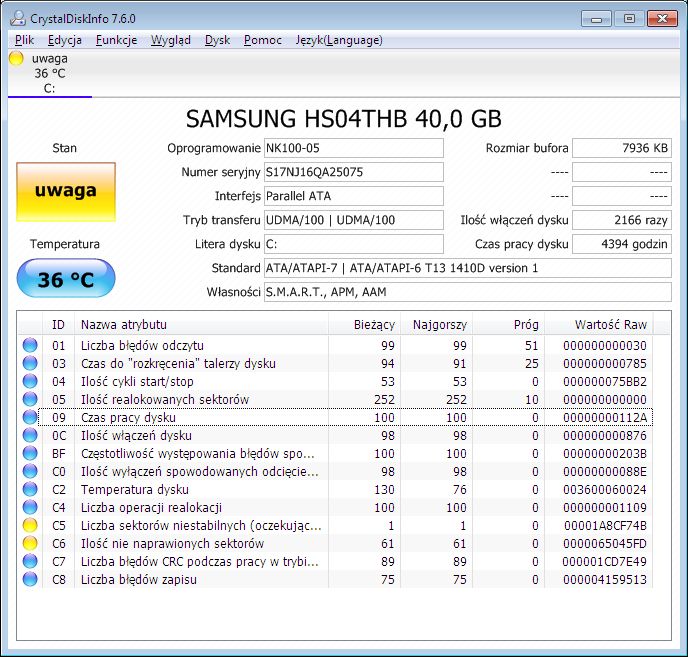This screenshot has width=688, height=657.
Task: Click the Próg column header
Action: (x=509, y=324)
